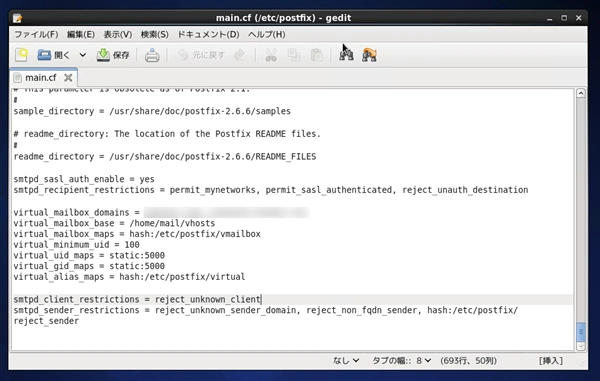This screenshot has height=381, width=600.
Task: Expand the recent files arrow beside 開く
Action: [x=83, y=55]
